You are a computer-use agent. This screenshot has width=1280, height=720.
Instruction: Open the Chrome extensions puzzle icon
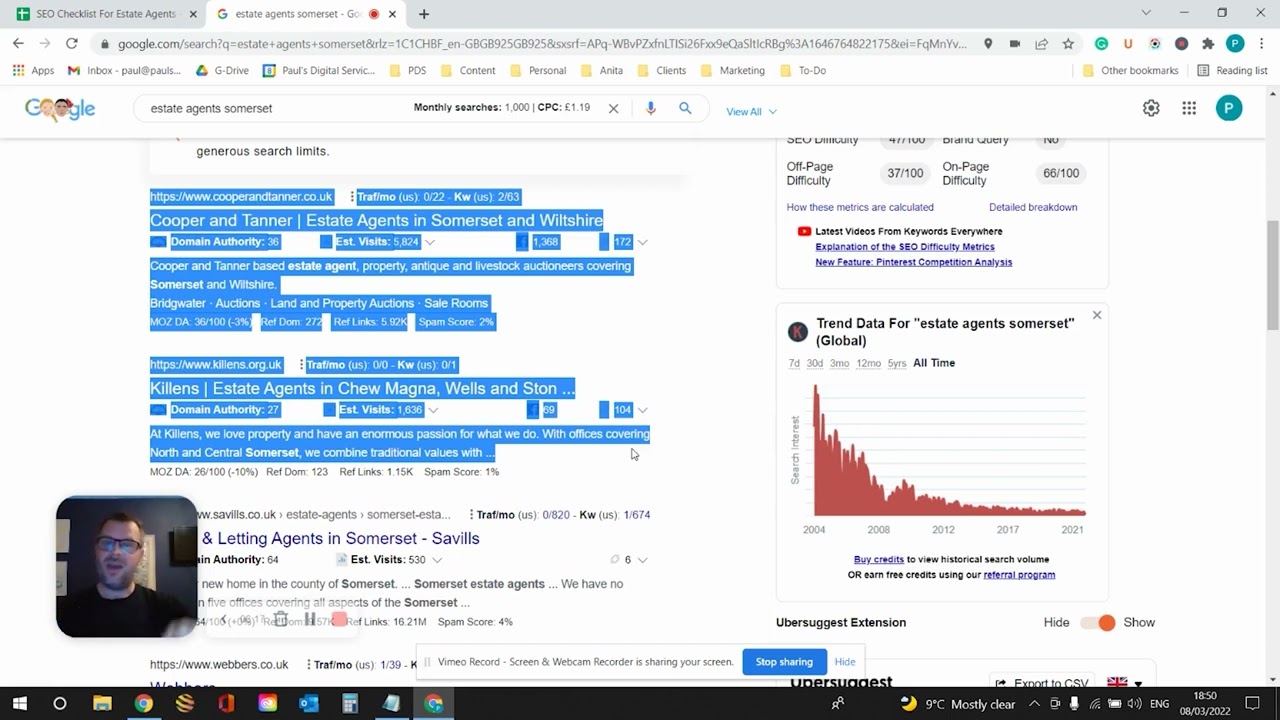[x=1208, y=43]
